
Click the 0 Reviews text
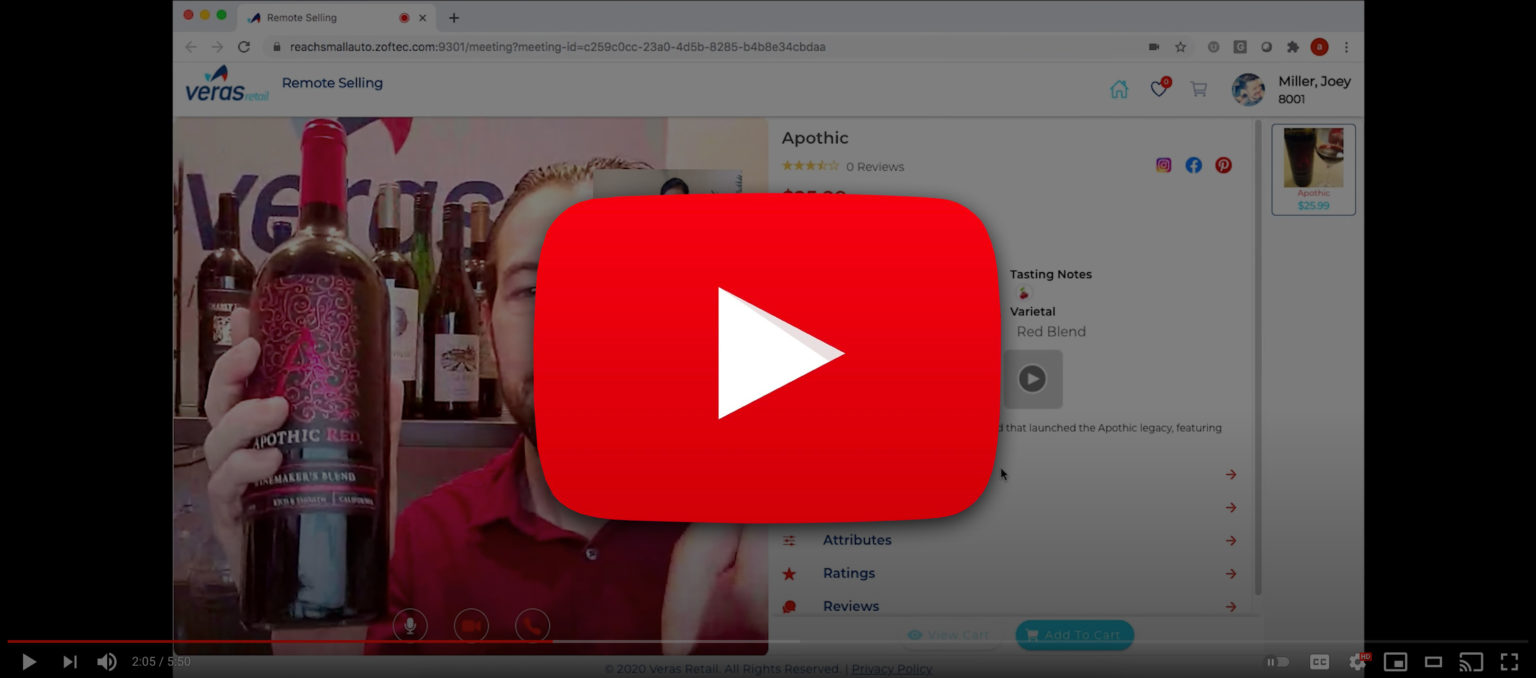coord(875,167)
